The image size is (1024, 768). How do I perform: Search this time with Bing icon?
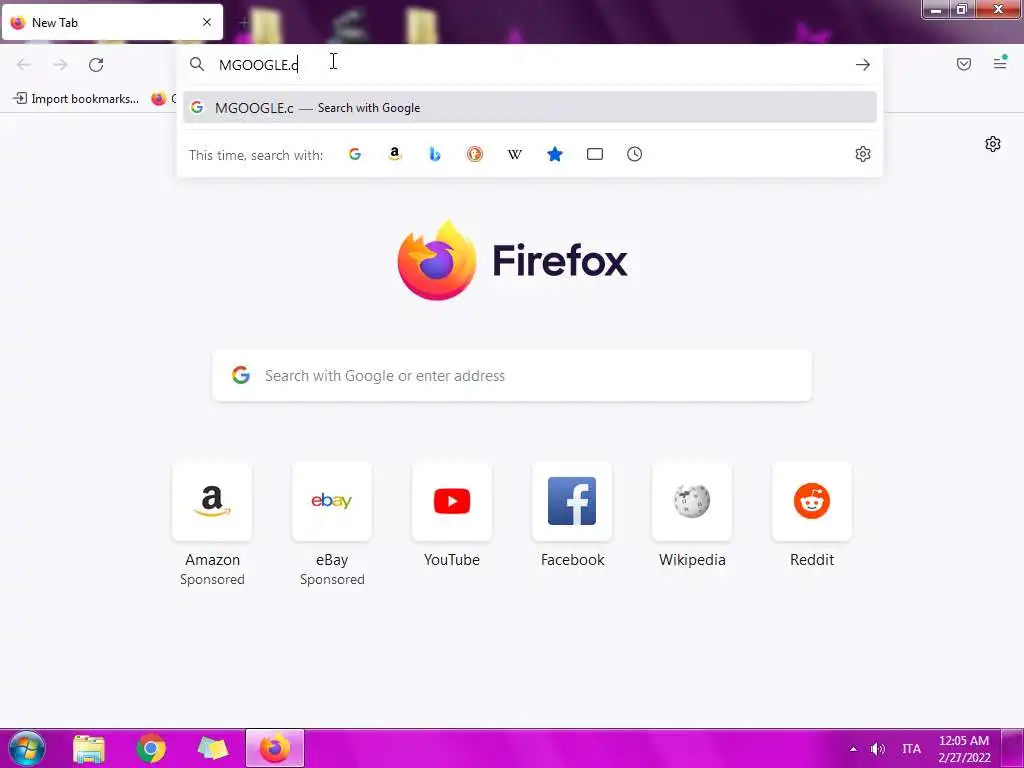[435, 154]
